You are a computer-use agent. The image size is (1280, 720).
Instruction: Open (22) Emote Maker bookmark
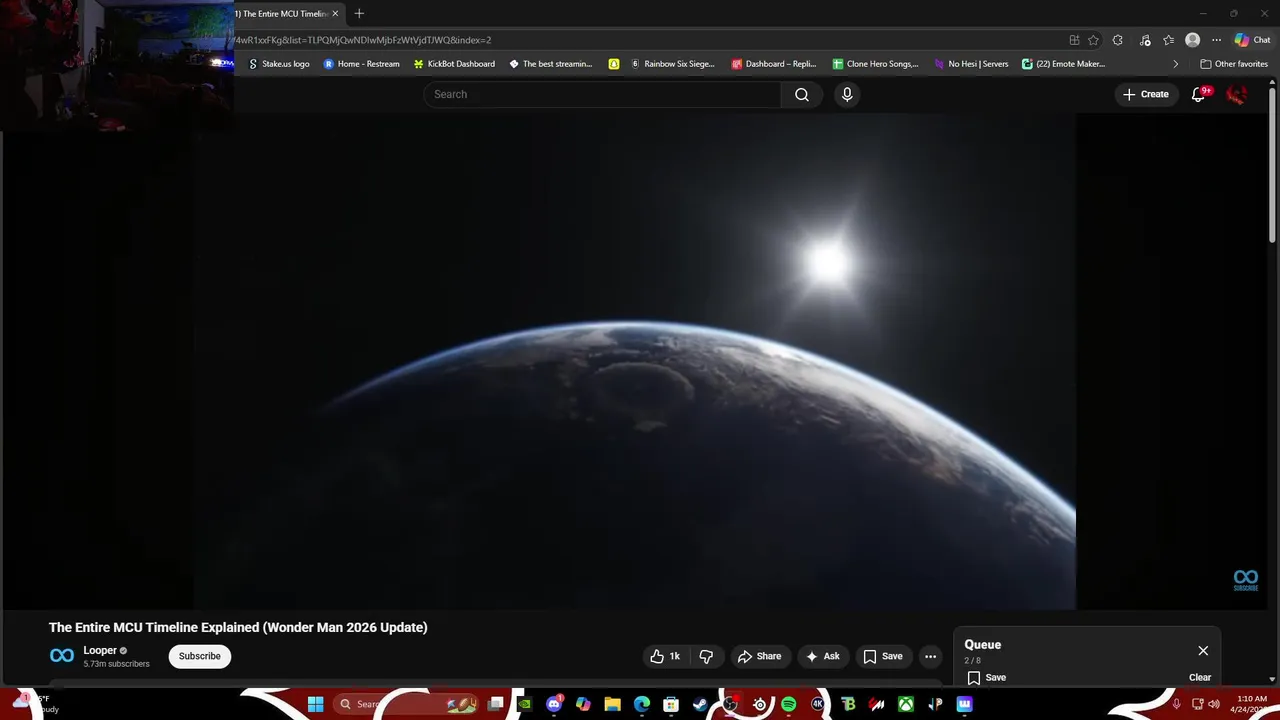(x=1063, y=64)
